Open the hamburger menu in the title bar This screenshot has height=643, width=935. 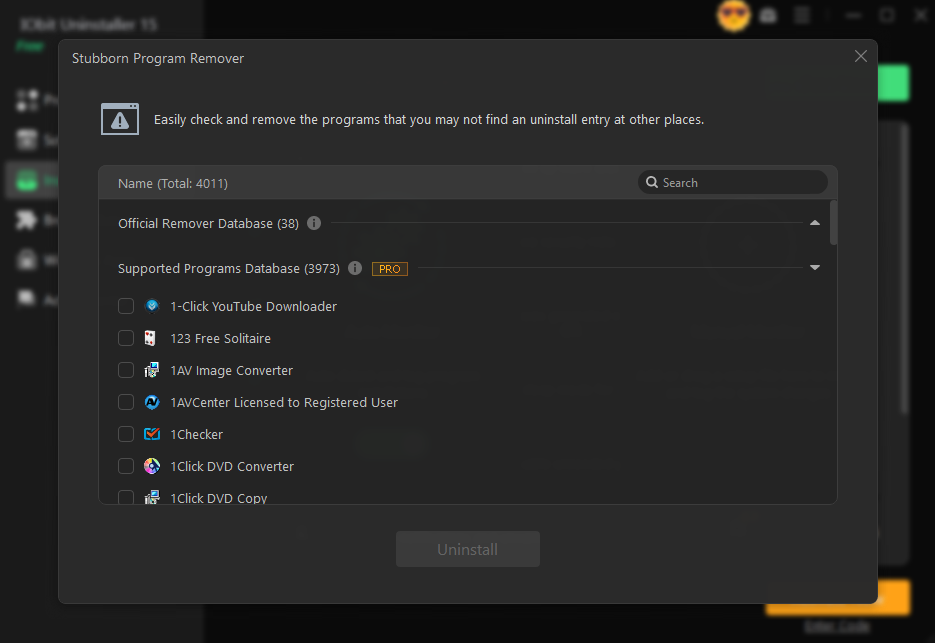(802, 16)
